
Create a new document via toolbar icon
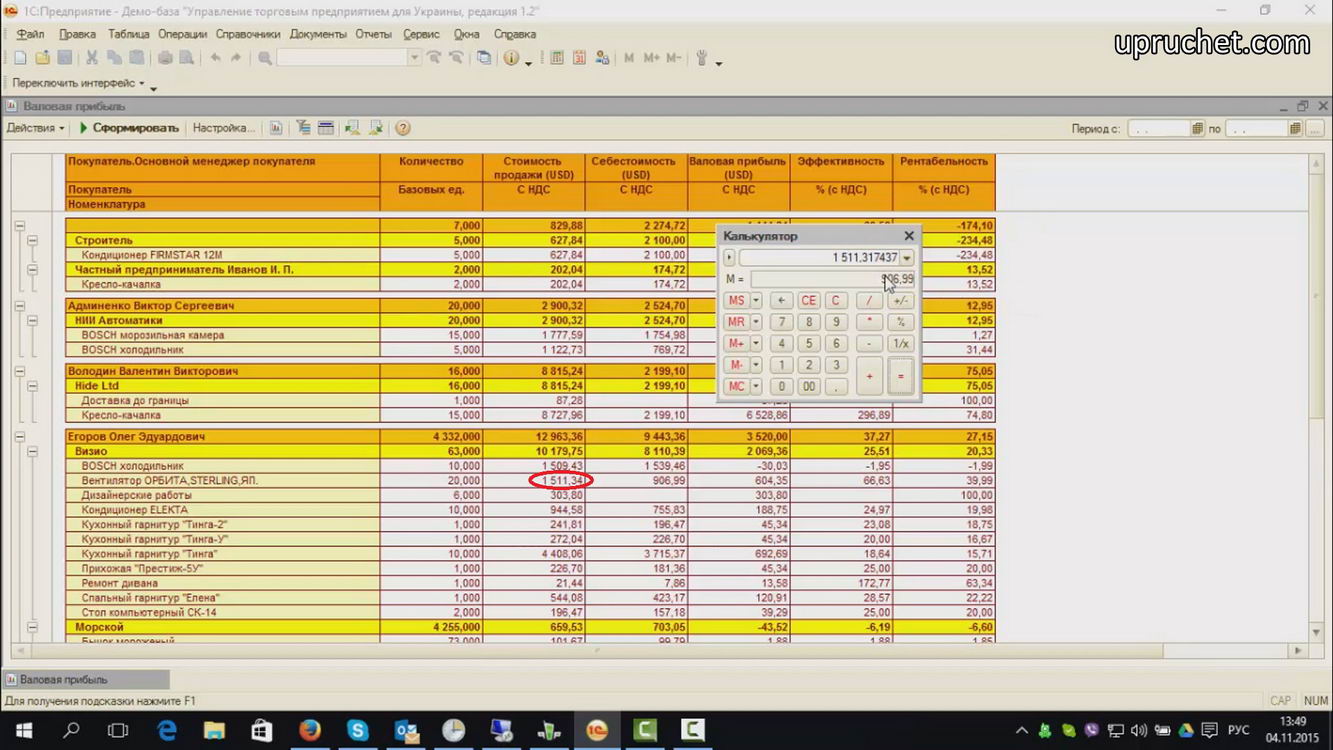pos(20,58)
